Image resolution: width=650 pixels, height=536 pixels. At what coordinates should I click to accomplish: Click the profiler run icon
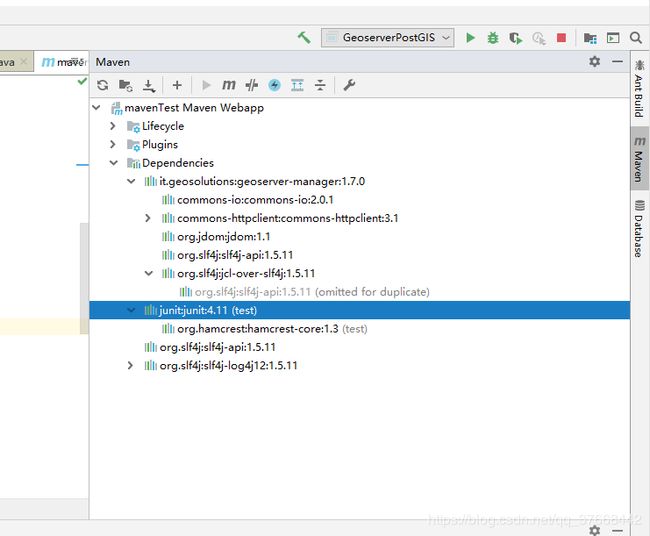(538, 38)
